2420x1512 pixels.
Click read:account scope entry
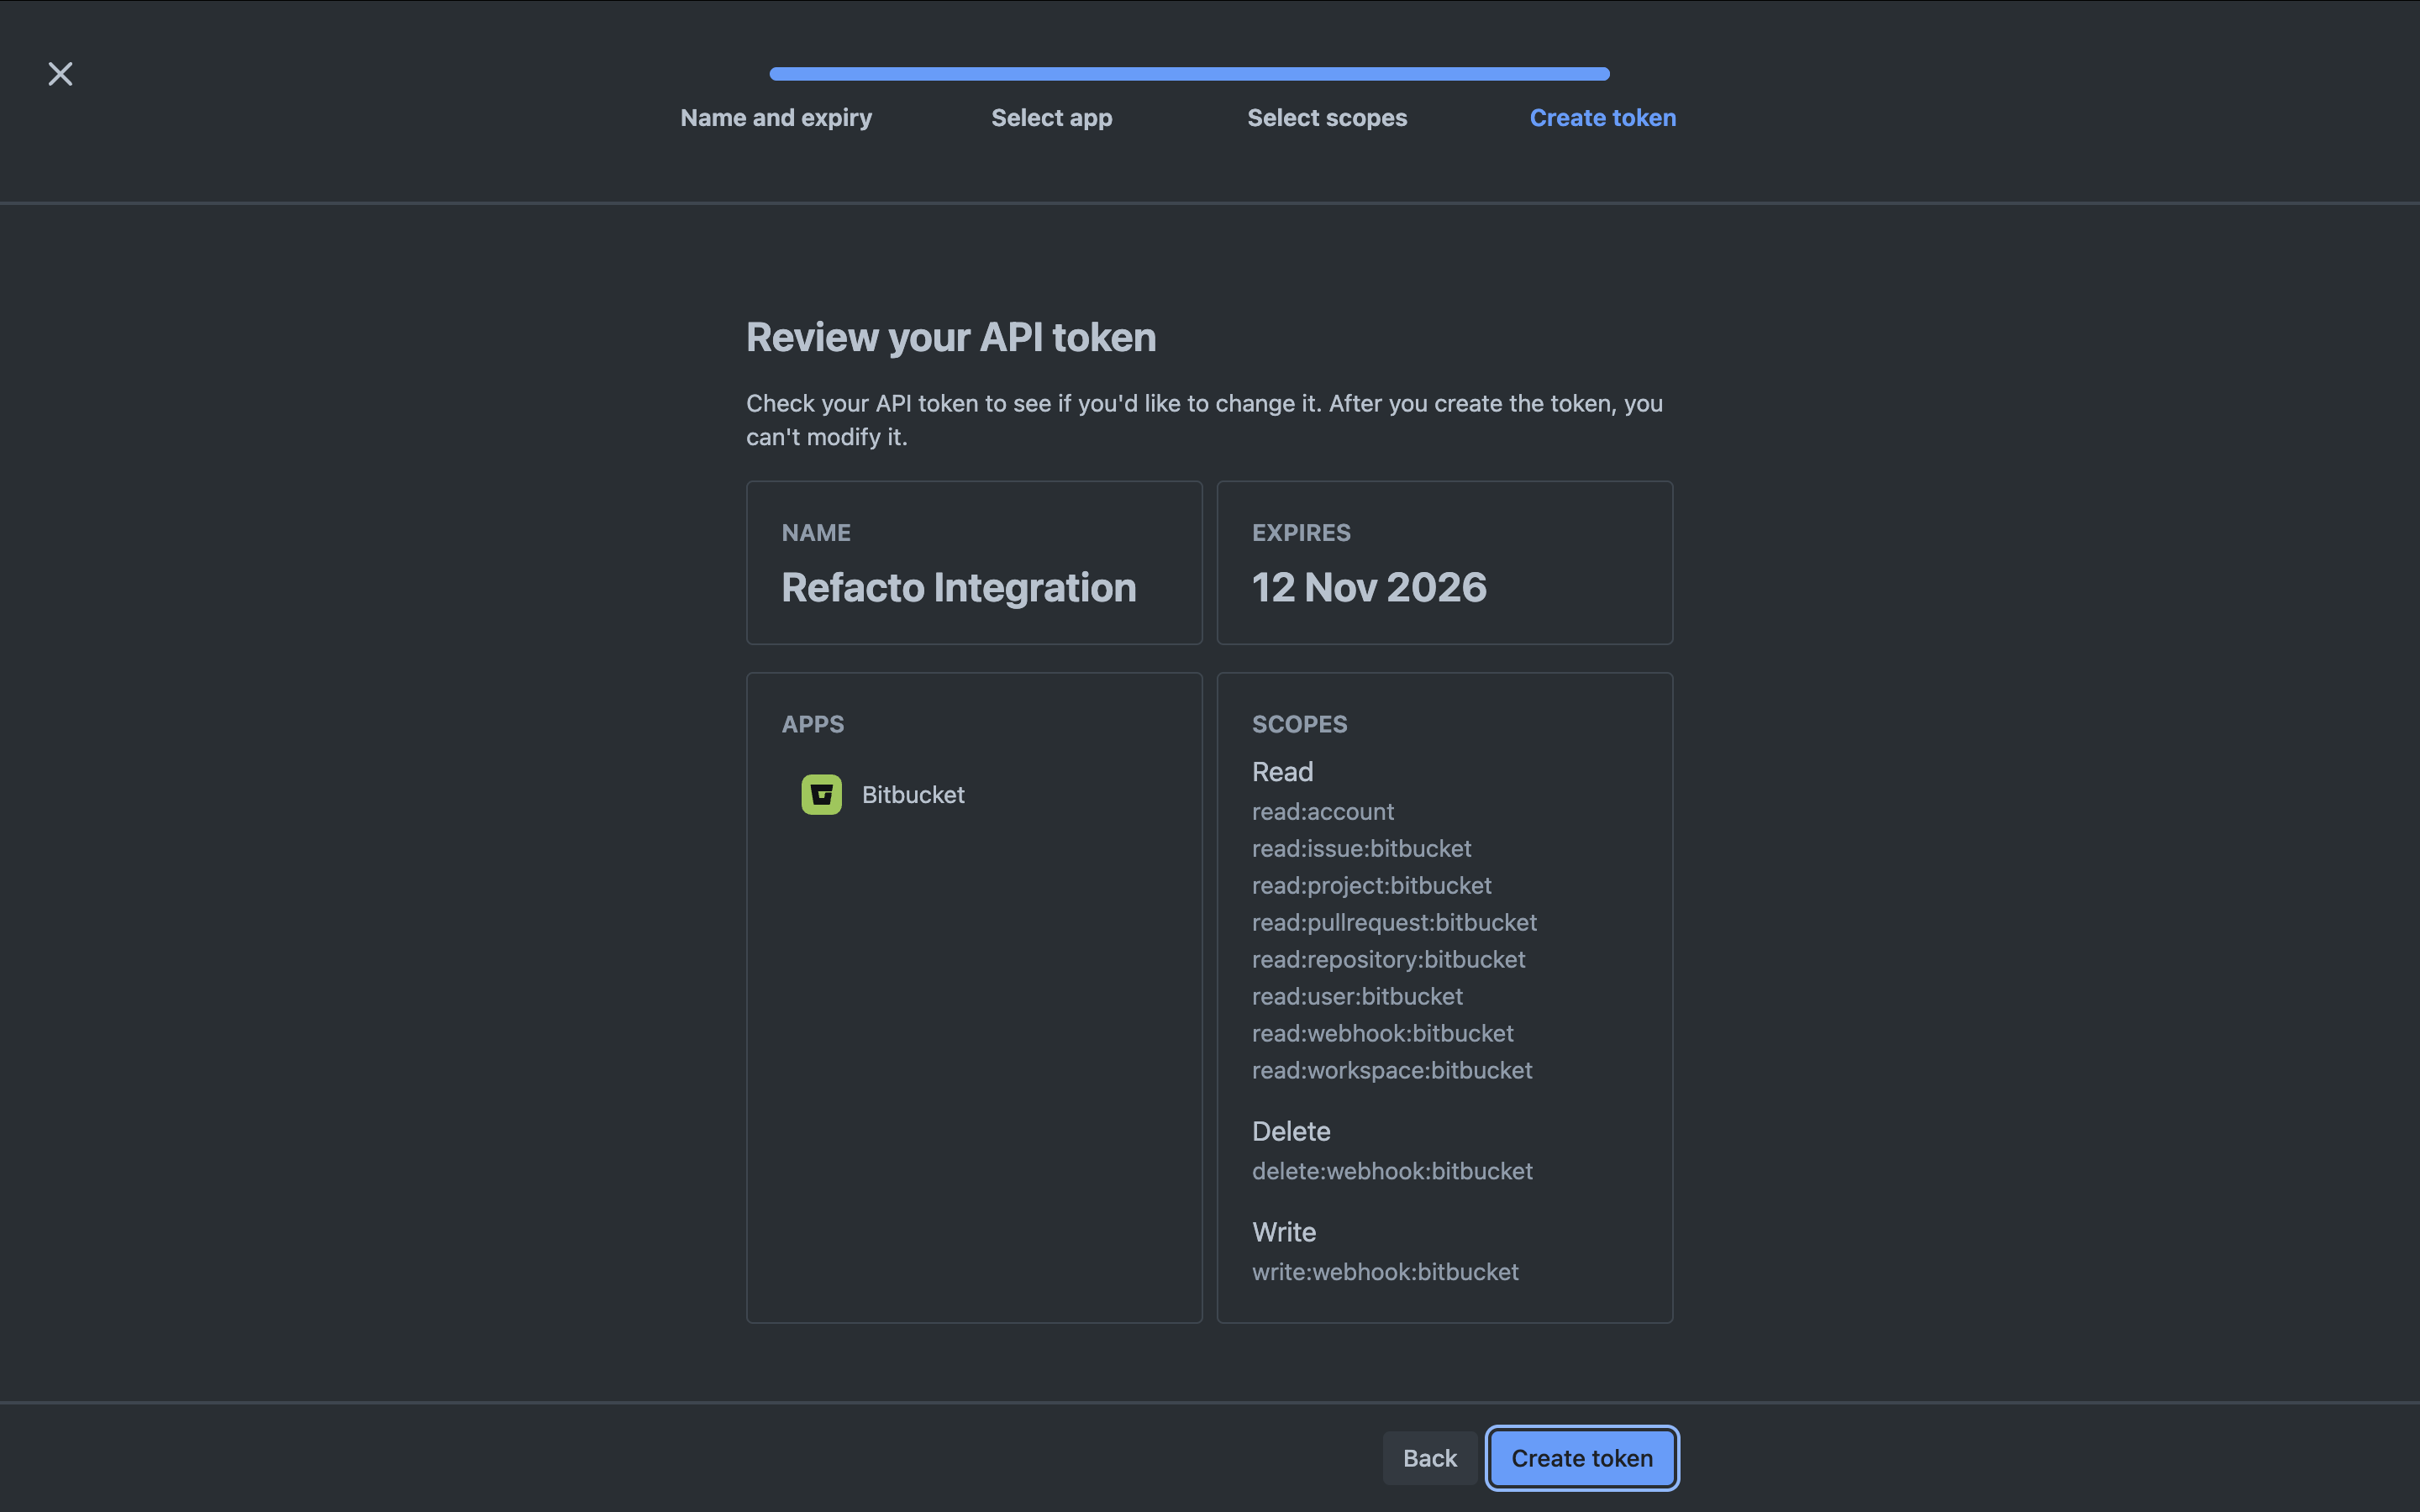coord(1322,811)
